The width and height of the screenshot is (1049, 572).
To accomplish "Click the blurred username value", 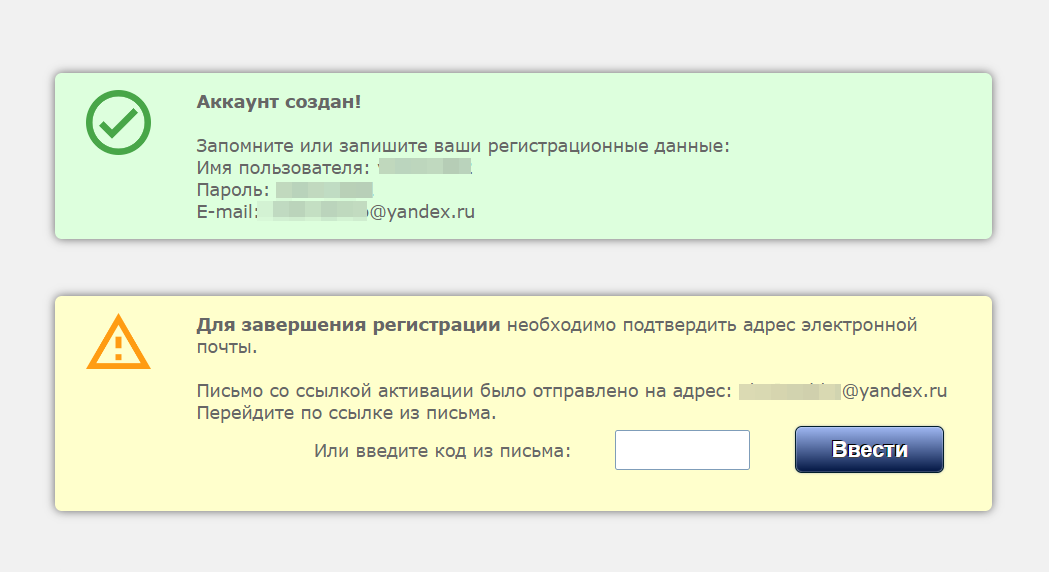I will click(425, 168).
